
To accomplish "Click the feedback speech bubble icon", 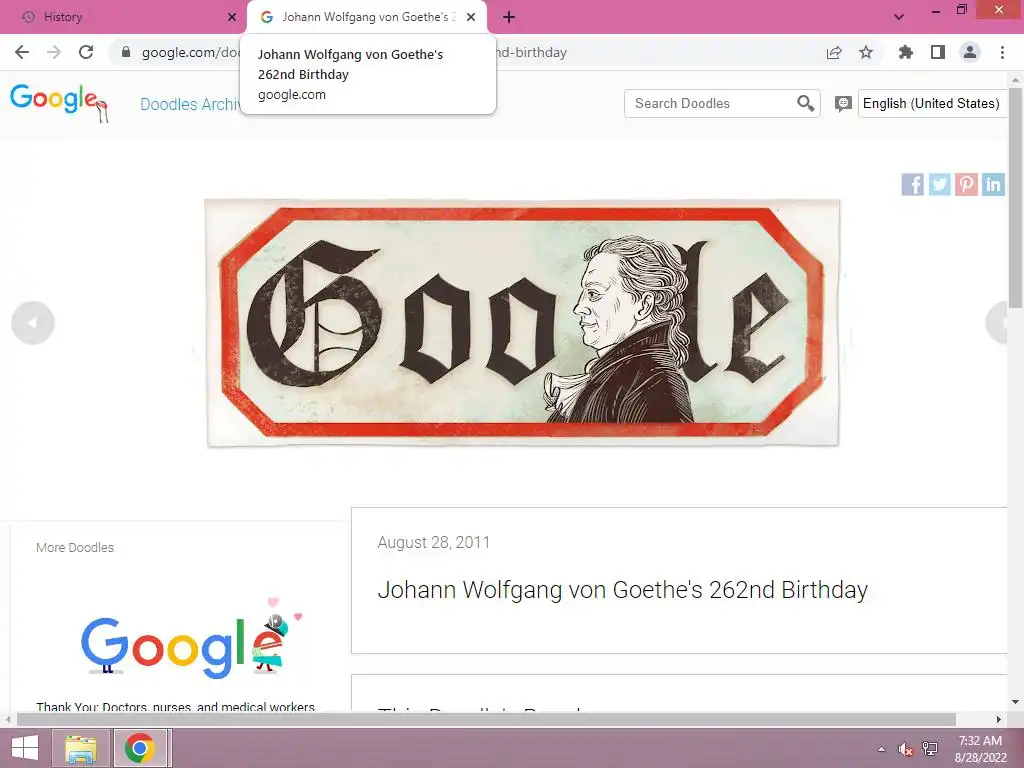I will coord(843,104).
